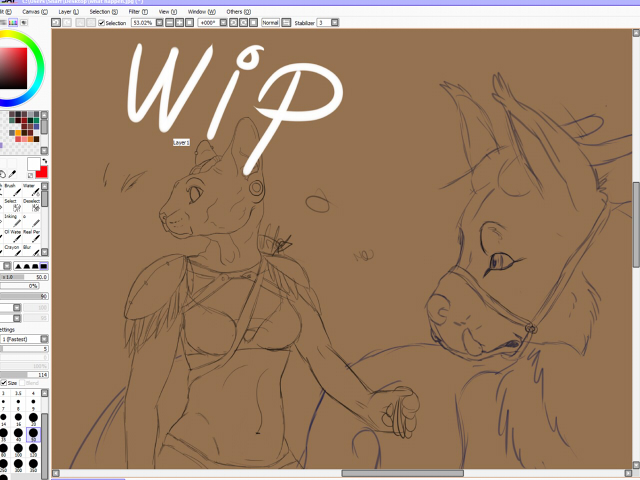
Task: Toggle transparent color small square icon
Action: (30, 176)
